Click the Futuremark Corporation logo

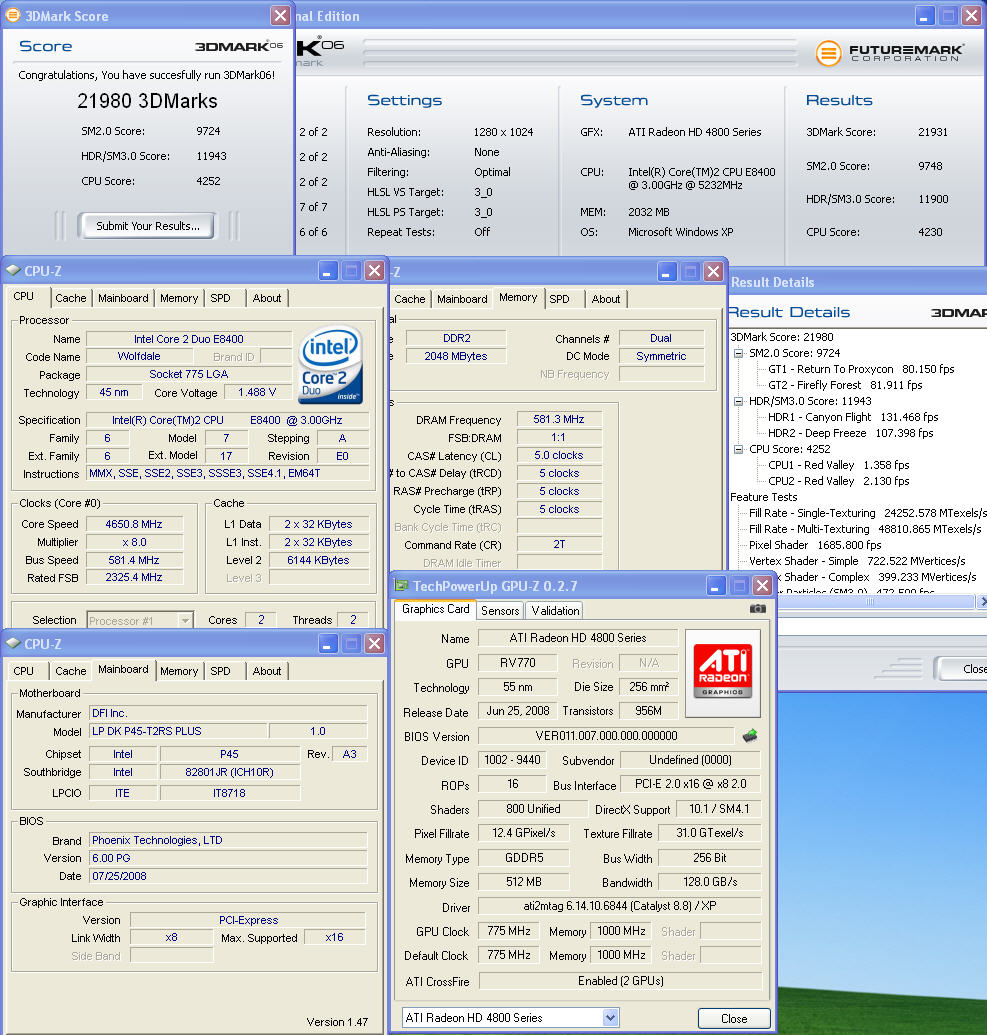(890, 53)
